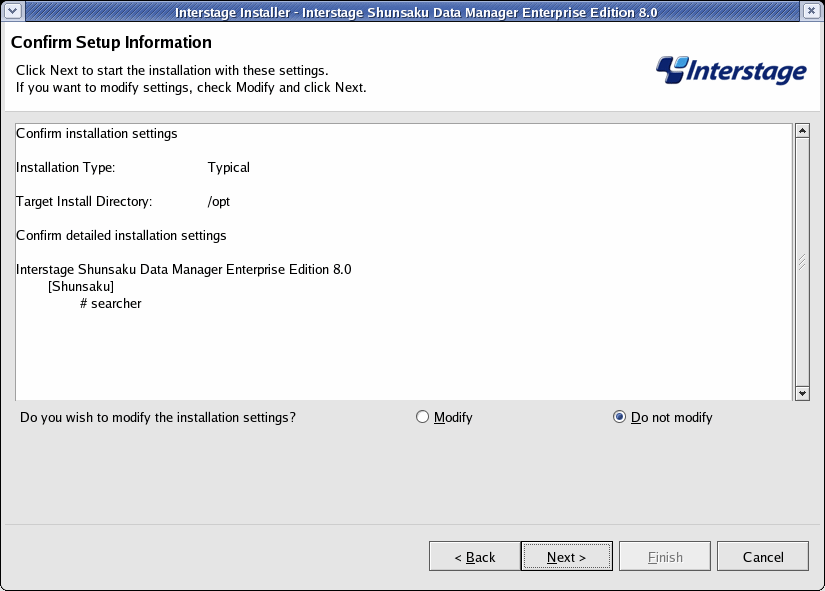Go back with the Back button
Viewport: 825px width, 591px height.
pos(475,556)
